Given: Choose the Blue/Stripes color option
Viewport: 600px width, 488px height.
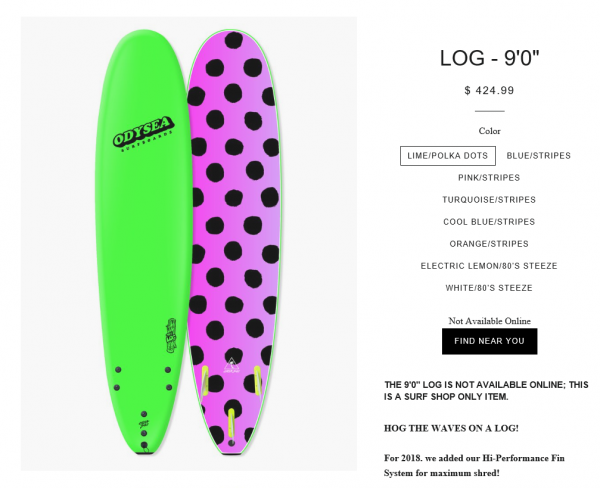Looking at the screenshot, I should tap(538, 156).
